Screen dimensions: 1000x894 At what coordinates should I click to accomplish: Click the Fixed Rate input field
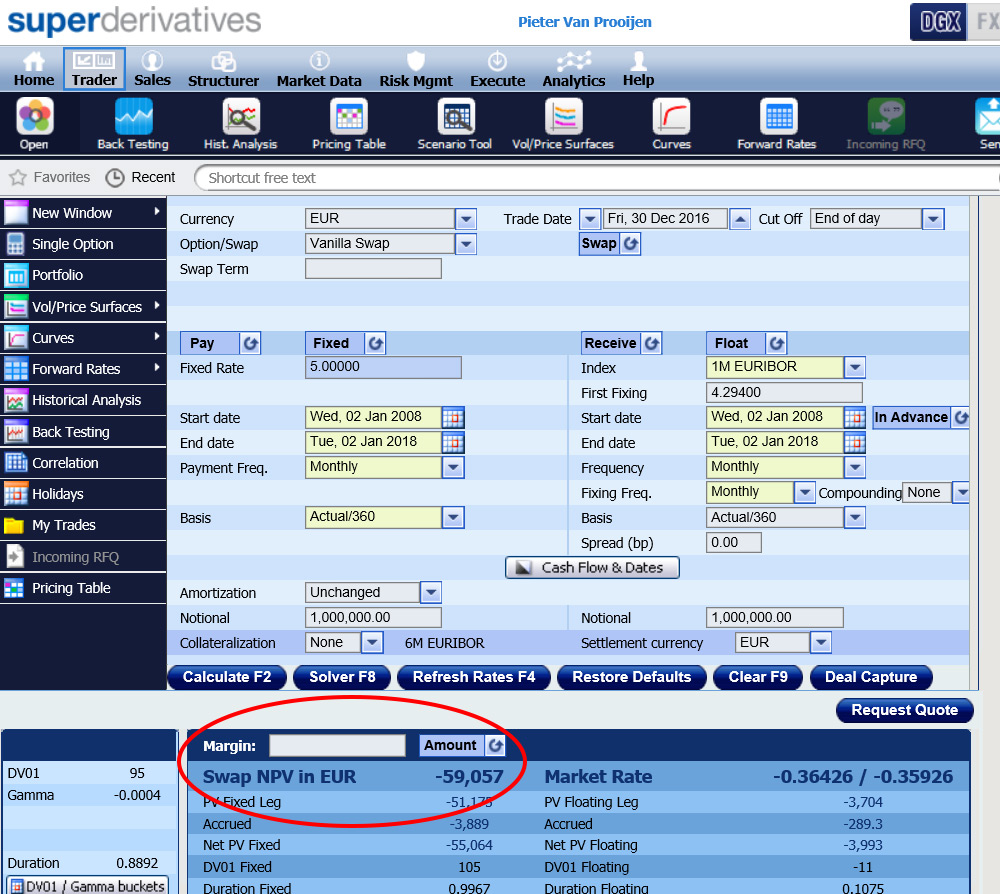coord(383,367)
